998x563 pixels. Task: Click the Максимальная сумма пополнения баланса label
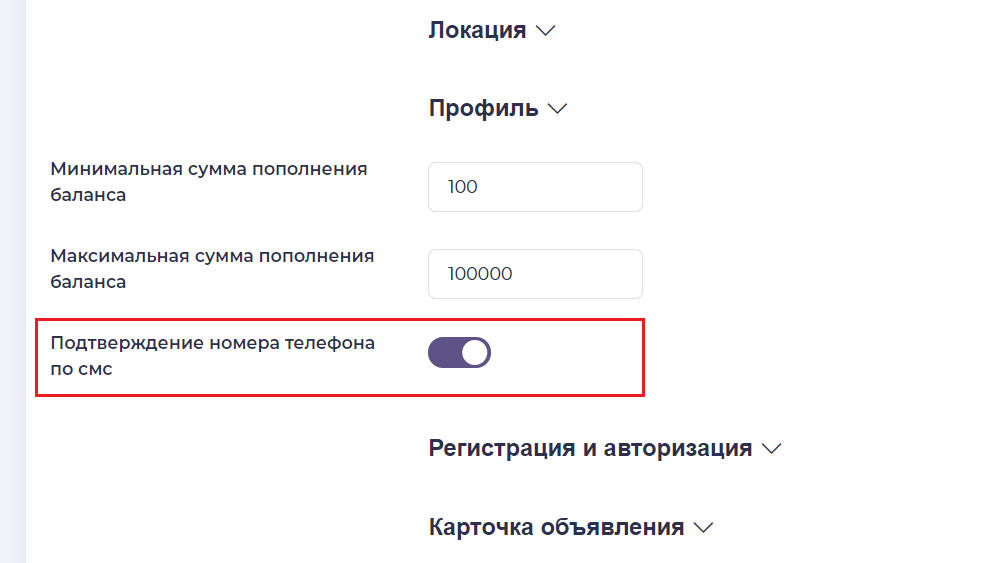click(x=212, y=268)
